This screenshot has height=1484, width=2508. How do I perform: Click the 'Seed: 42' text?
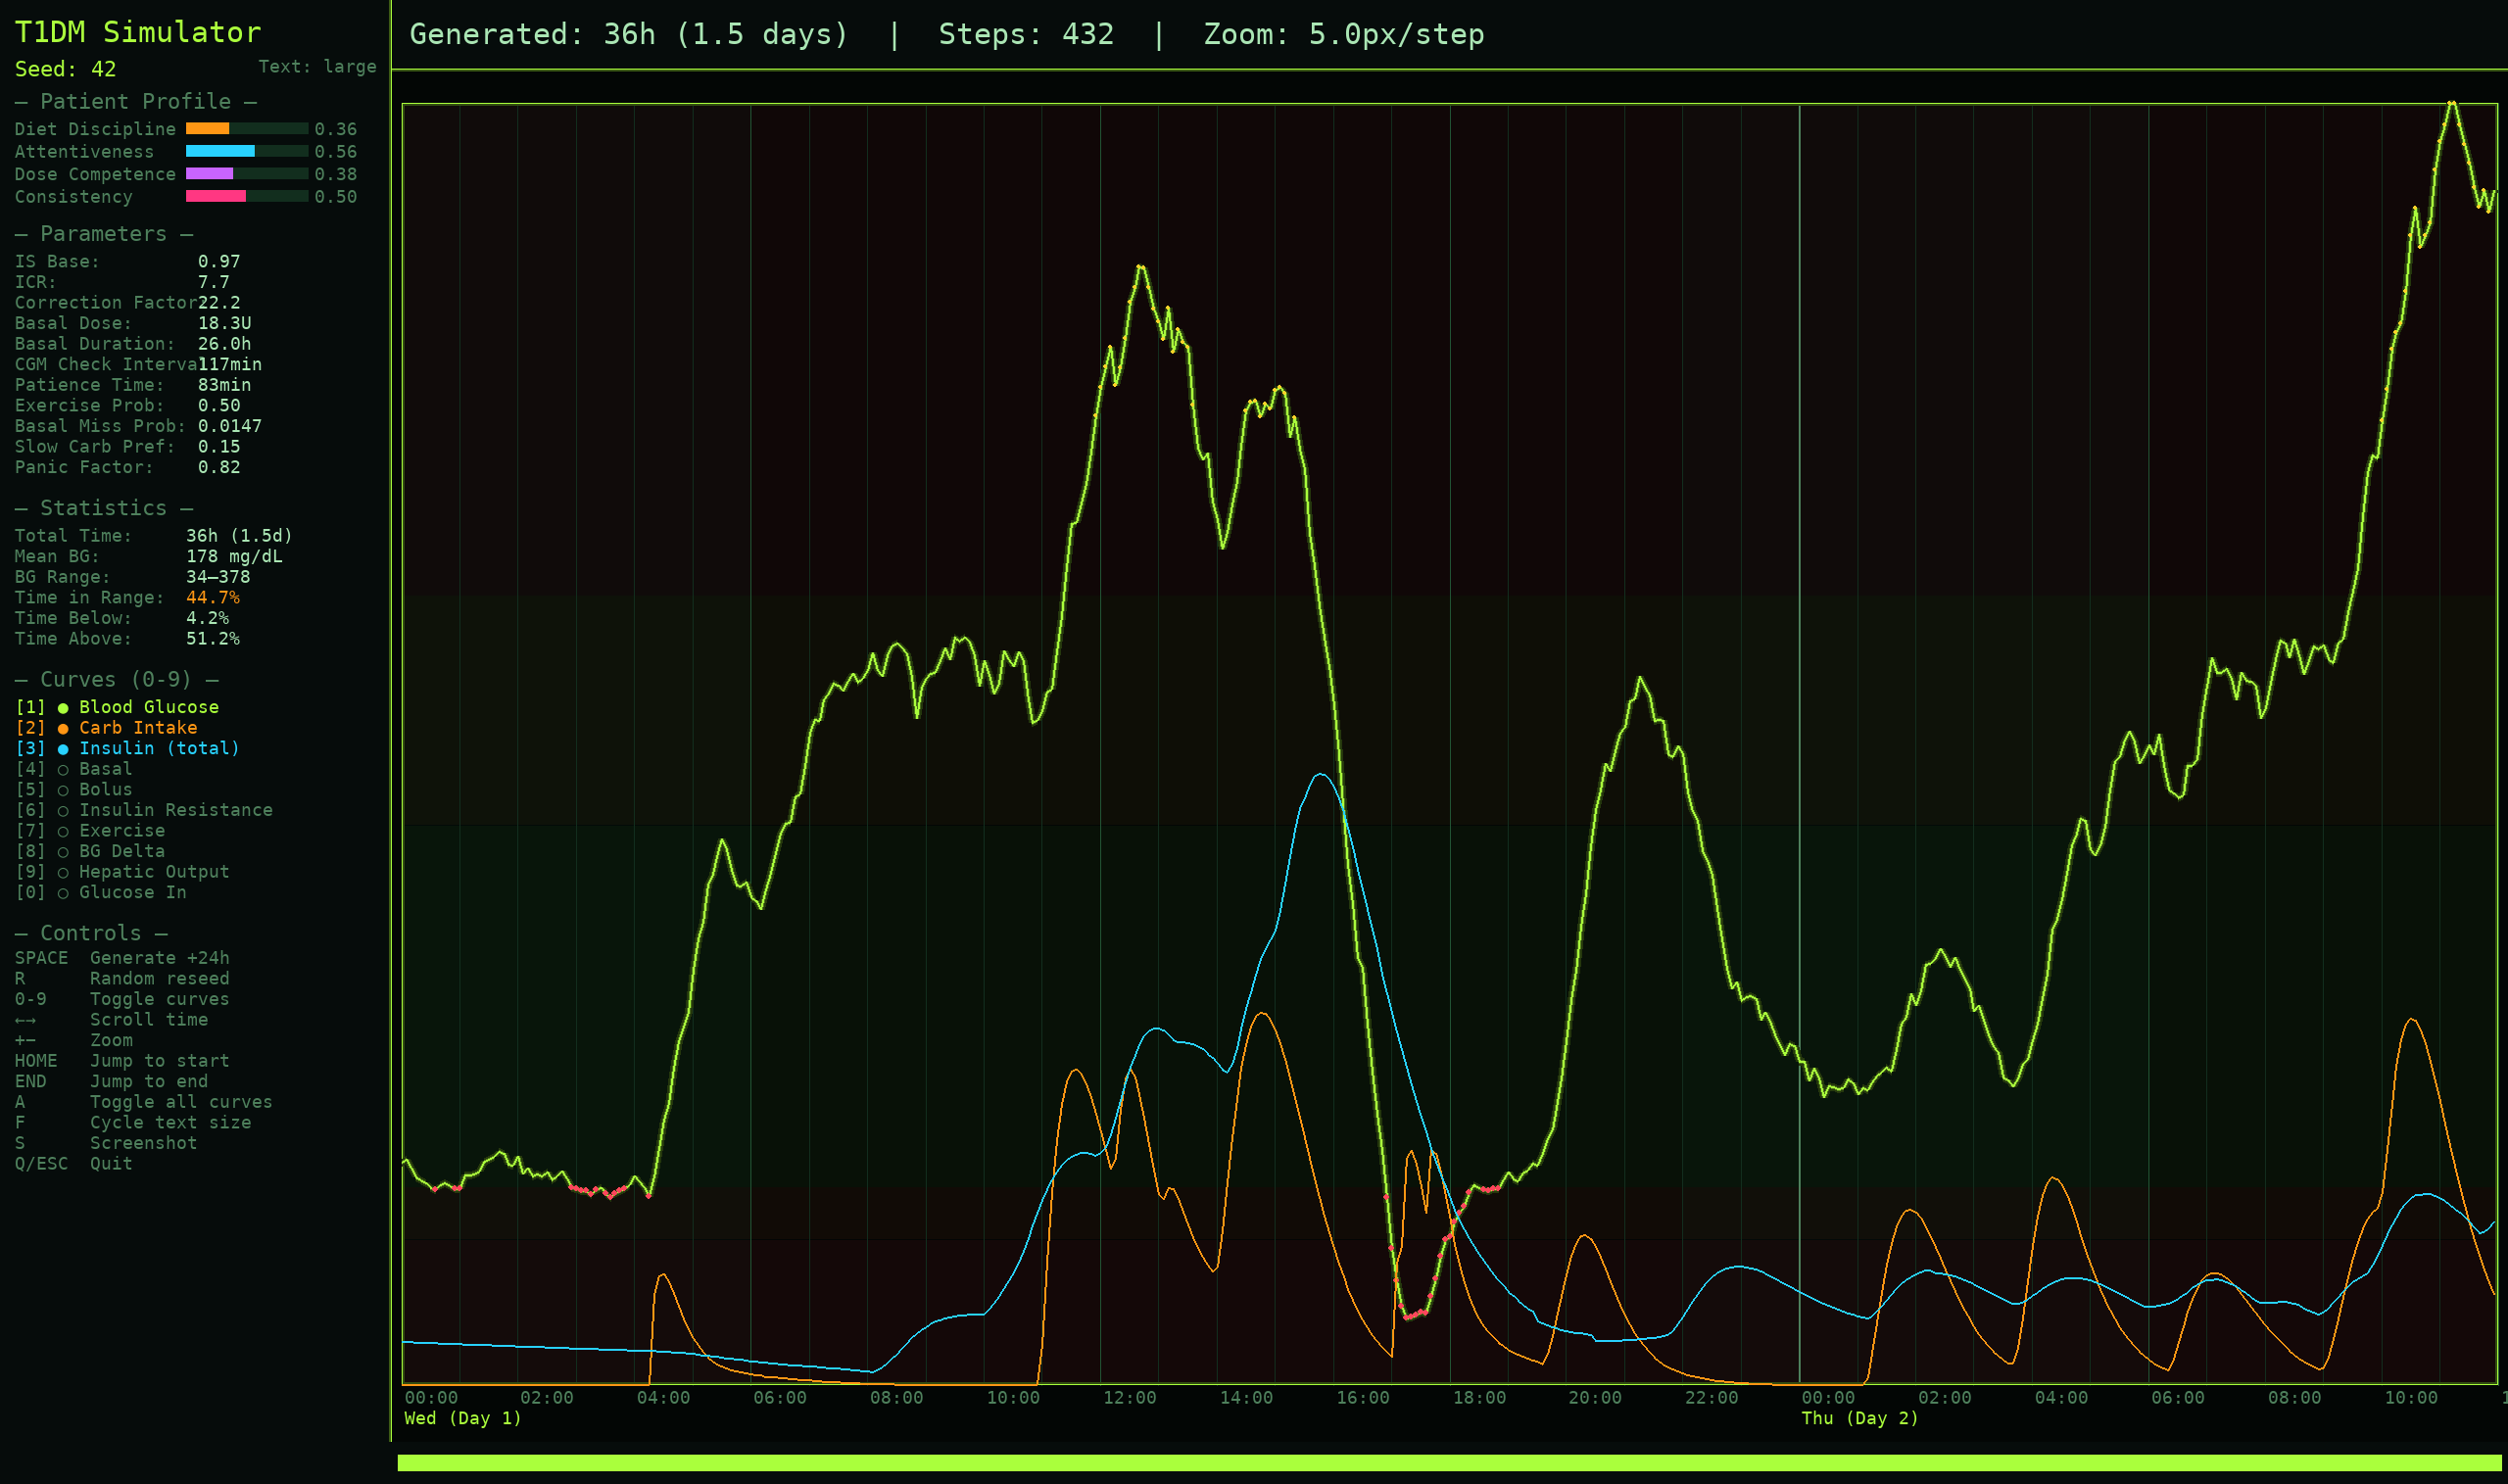(x=65, y=69)
